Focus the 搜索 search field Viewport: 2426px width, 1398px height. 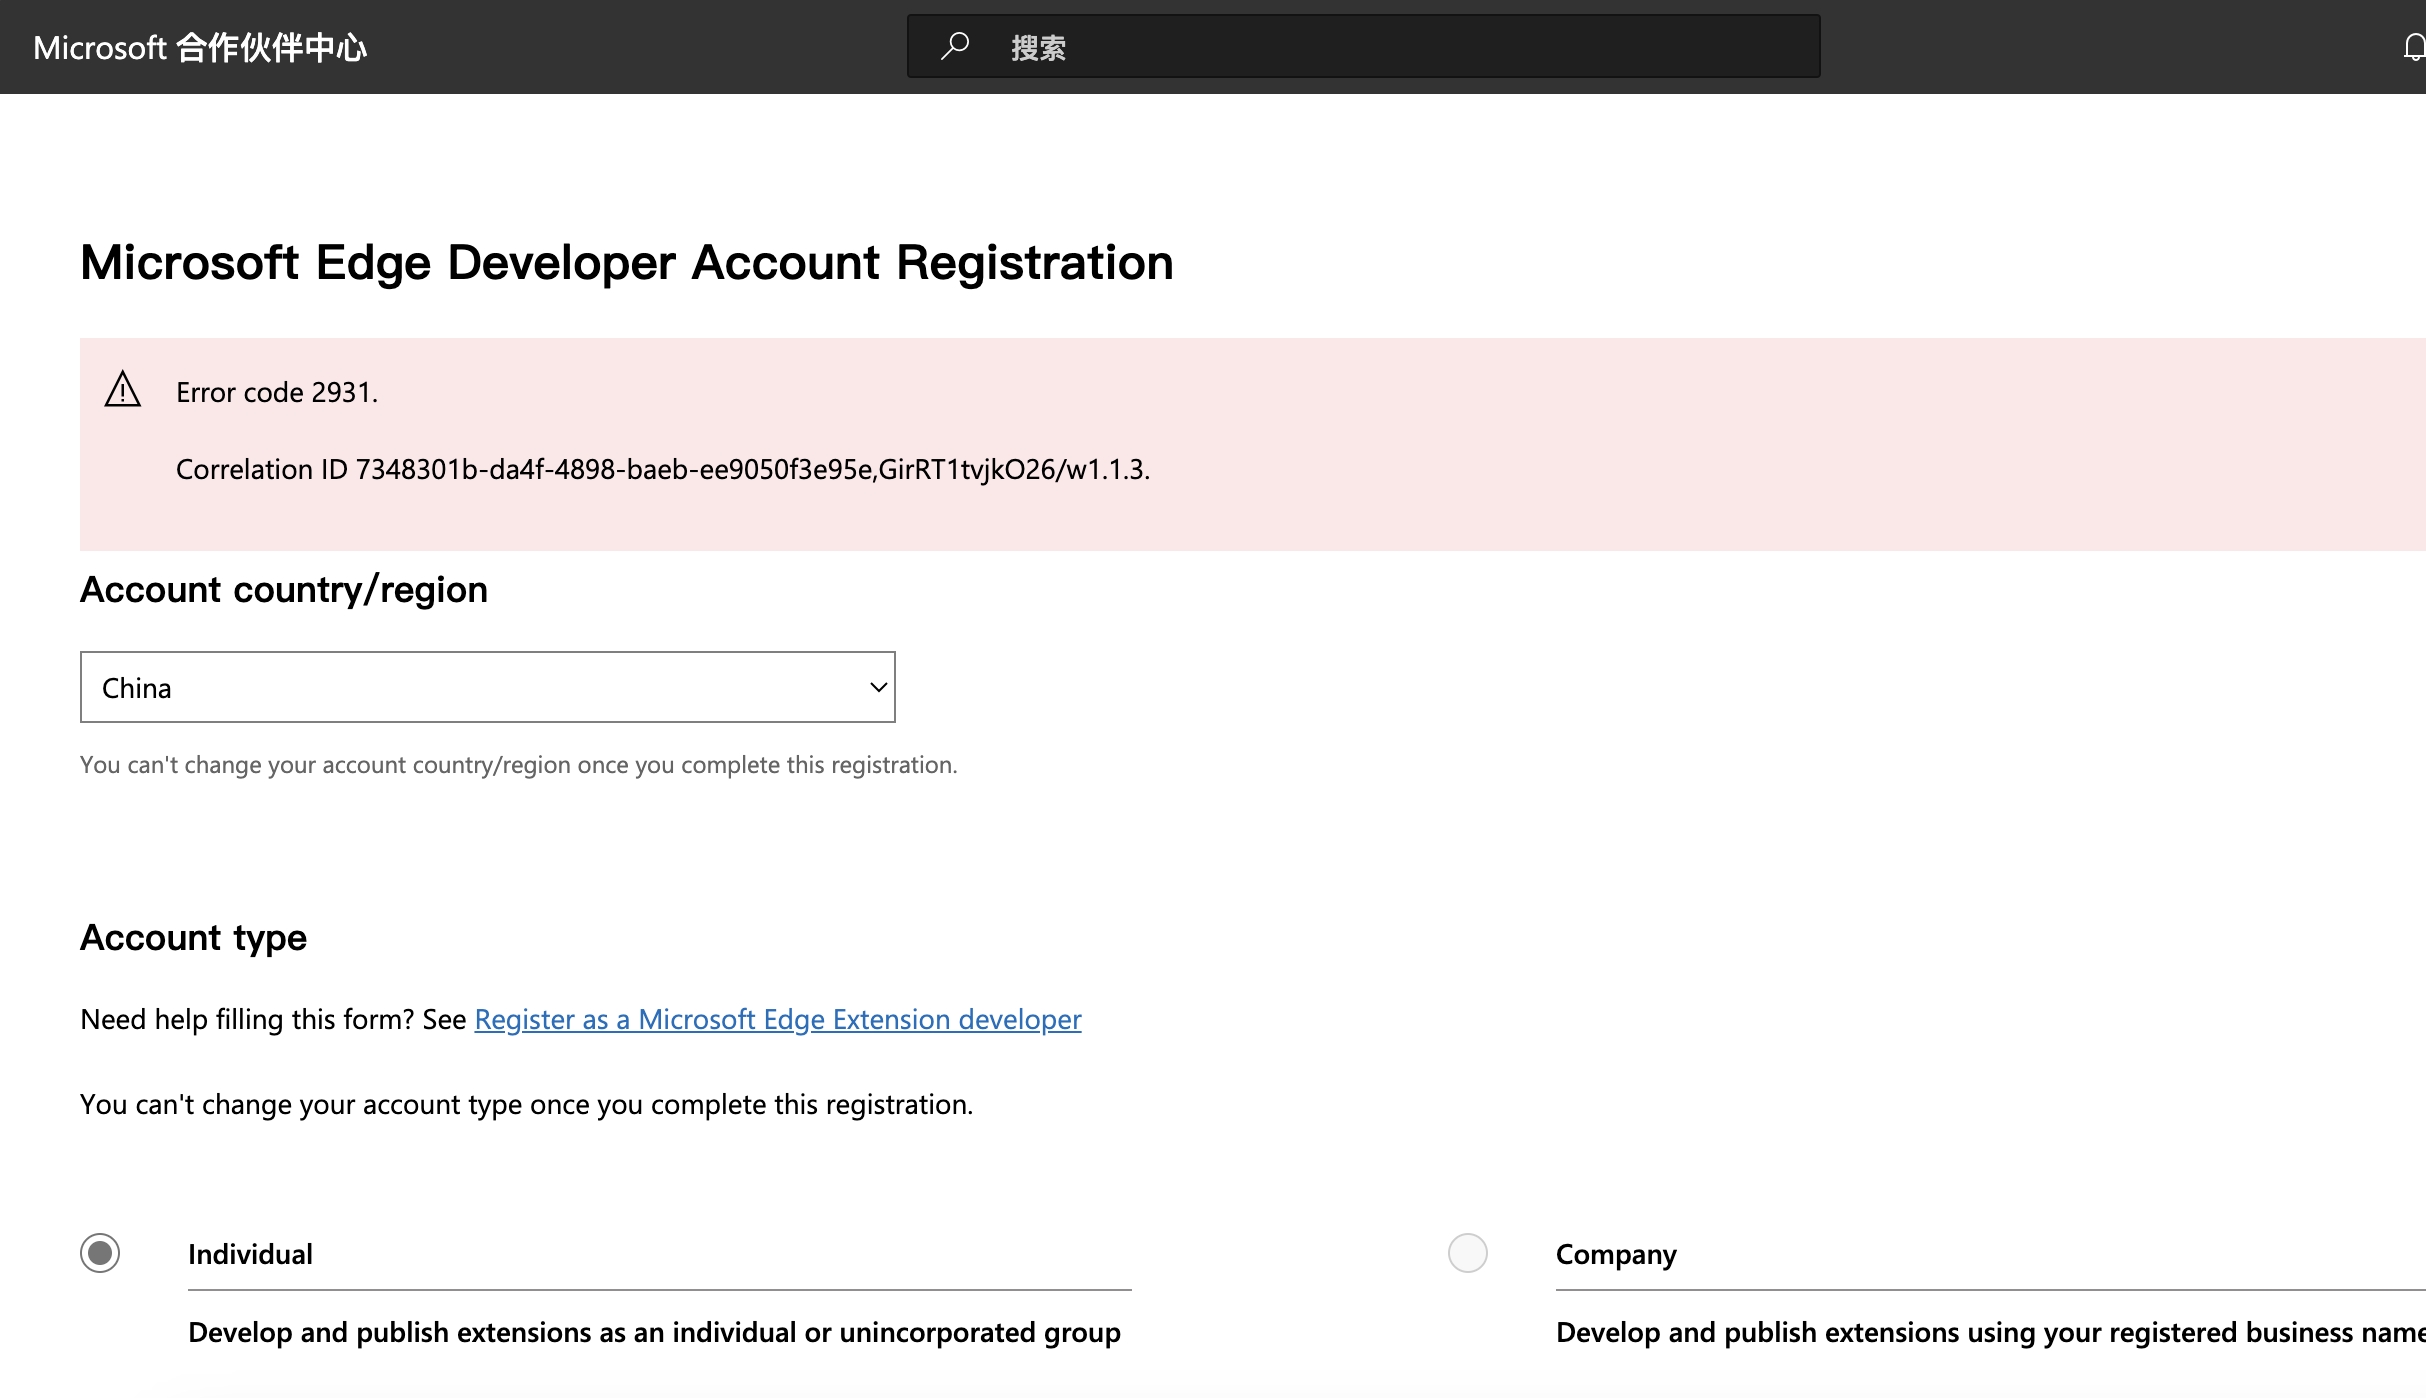pos(1363,46)
